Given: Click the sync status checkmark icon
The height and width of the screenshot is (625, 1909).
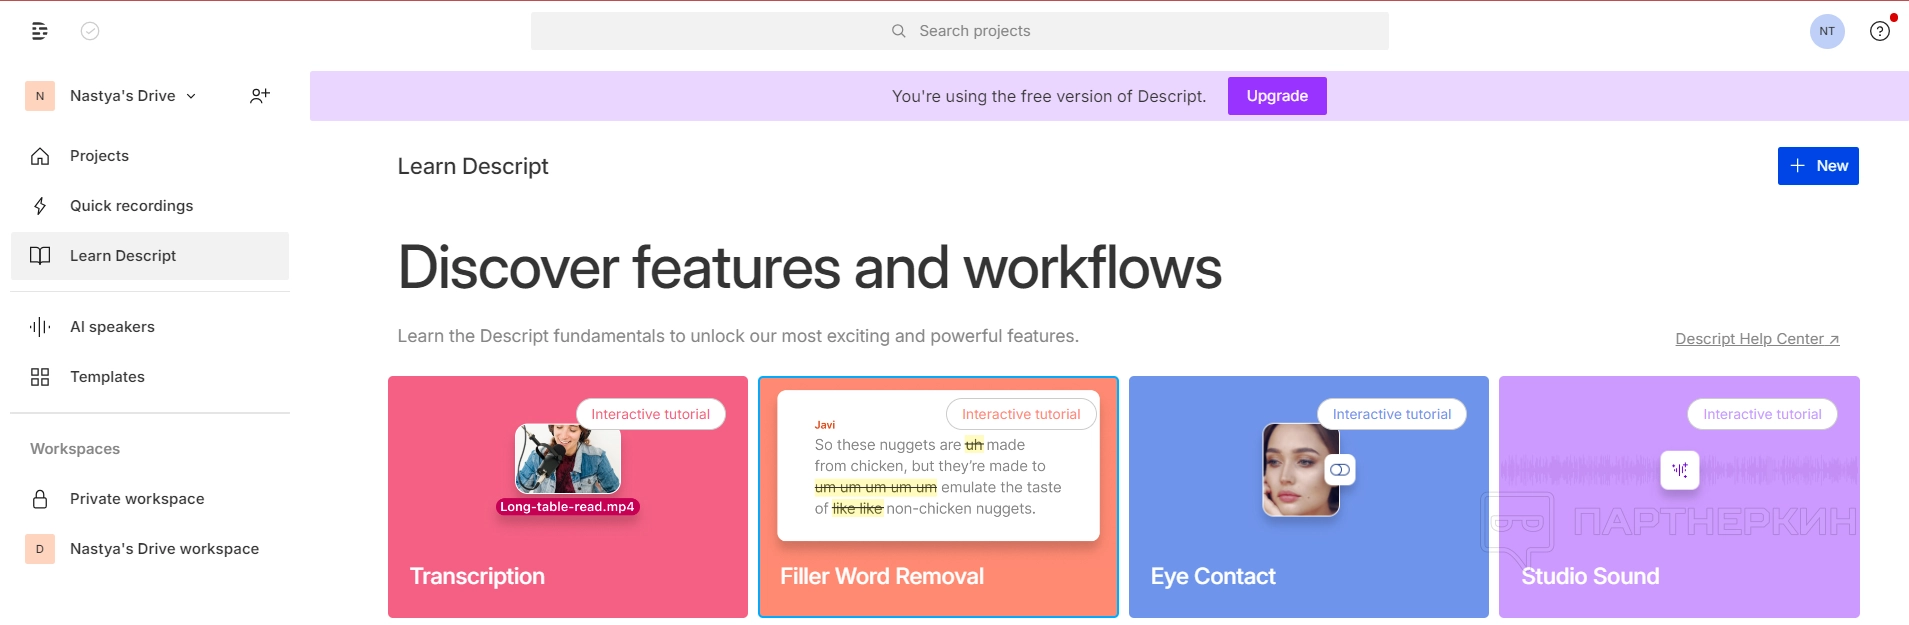Looking at the screenshot, I should [90, 31].
